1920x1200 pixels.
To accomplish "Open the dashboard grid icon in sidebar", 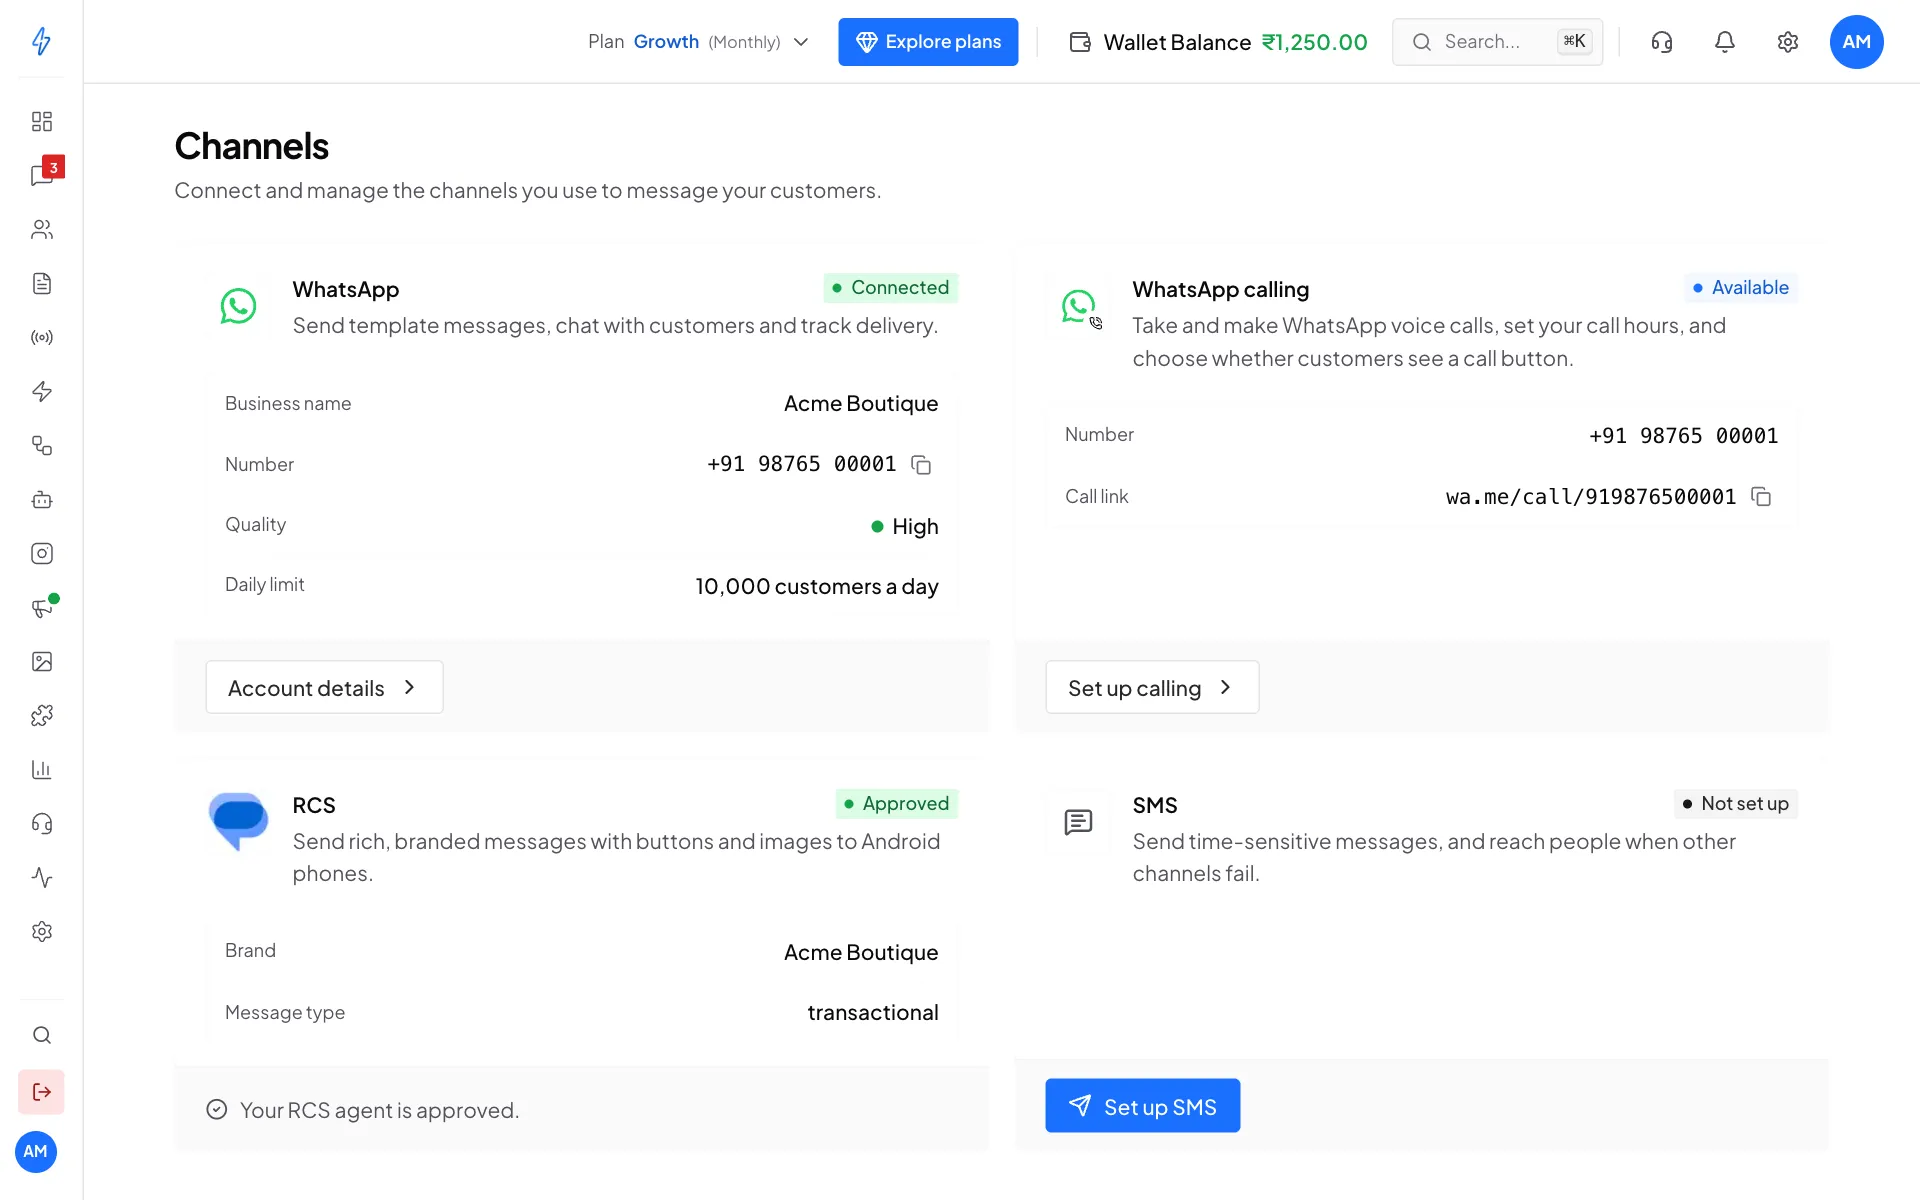I will coord(41,121).
